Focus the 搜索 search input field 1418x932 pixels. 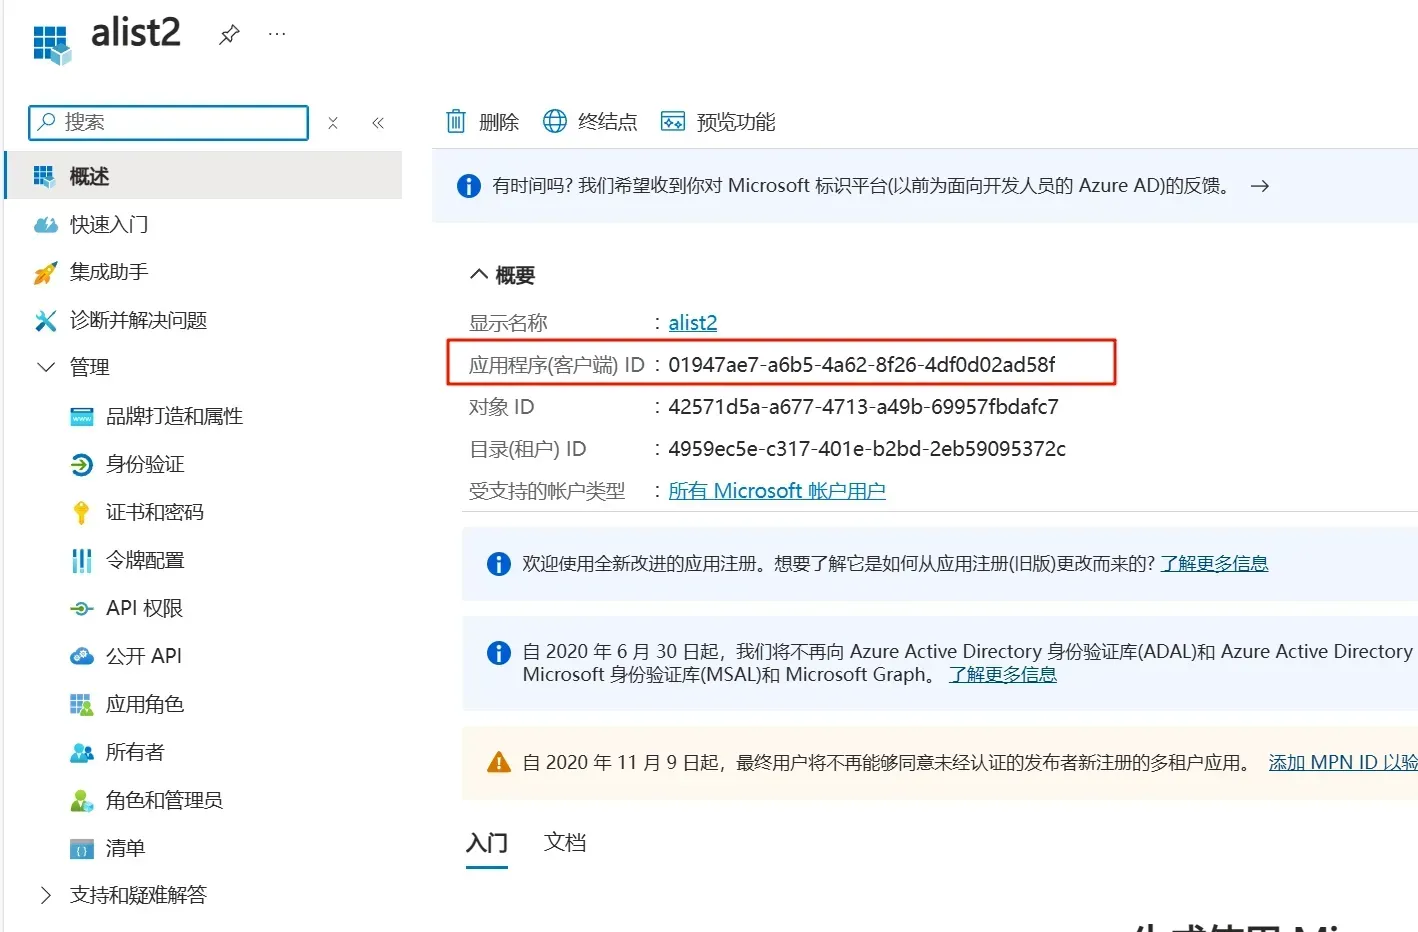pyautogui.click(x=169, y=123)
